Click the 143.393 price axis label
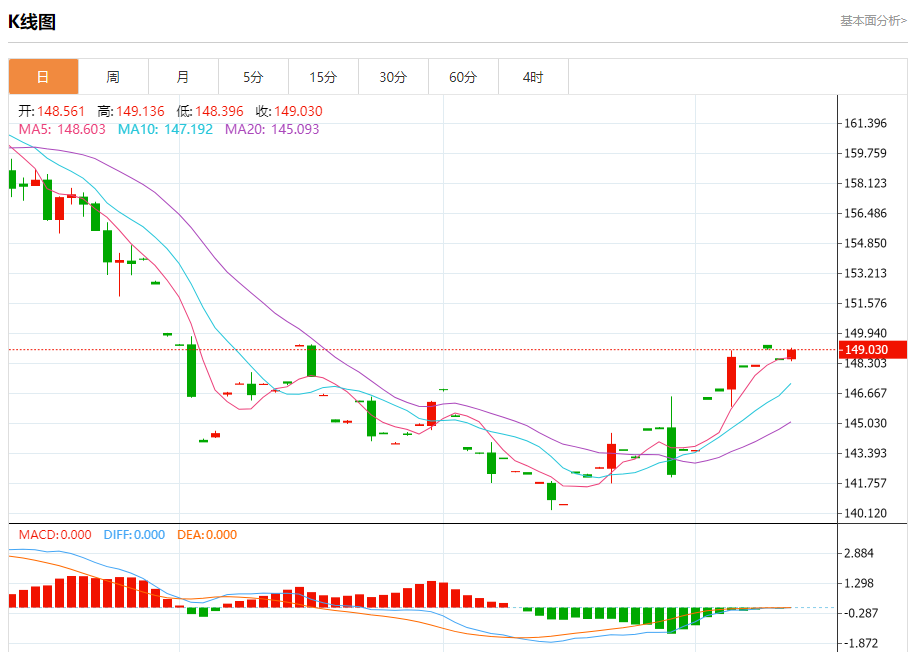The height and width of the screenshot is (652, 914). pos(865,453)
